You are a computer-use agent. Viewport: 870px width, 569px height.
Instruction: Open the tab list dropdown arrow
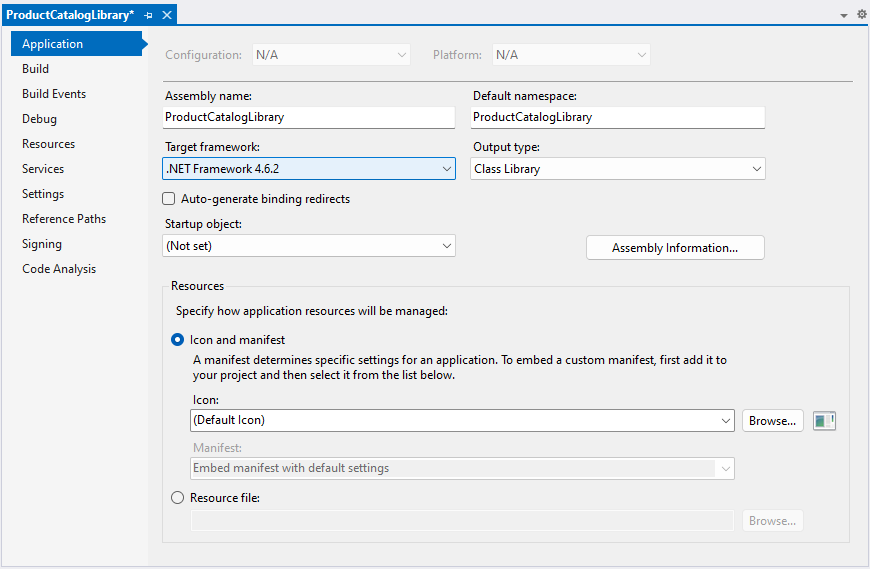click(843, 16)
